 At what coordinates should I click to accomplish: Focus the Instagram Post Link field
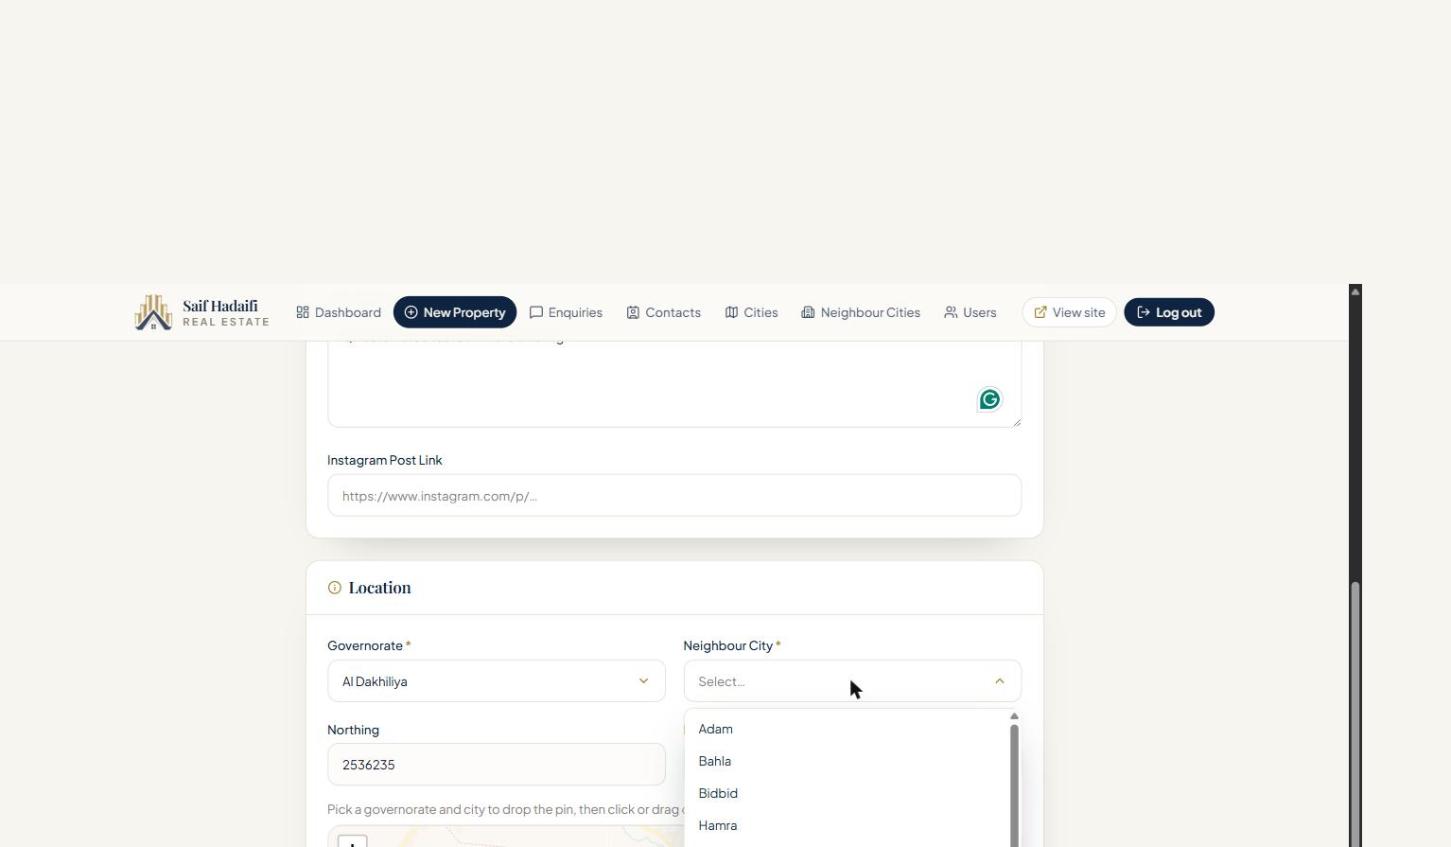[674, 495]
